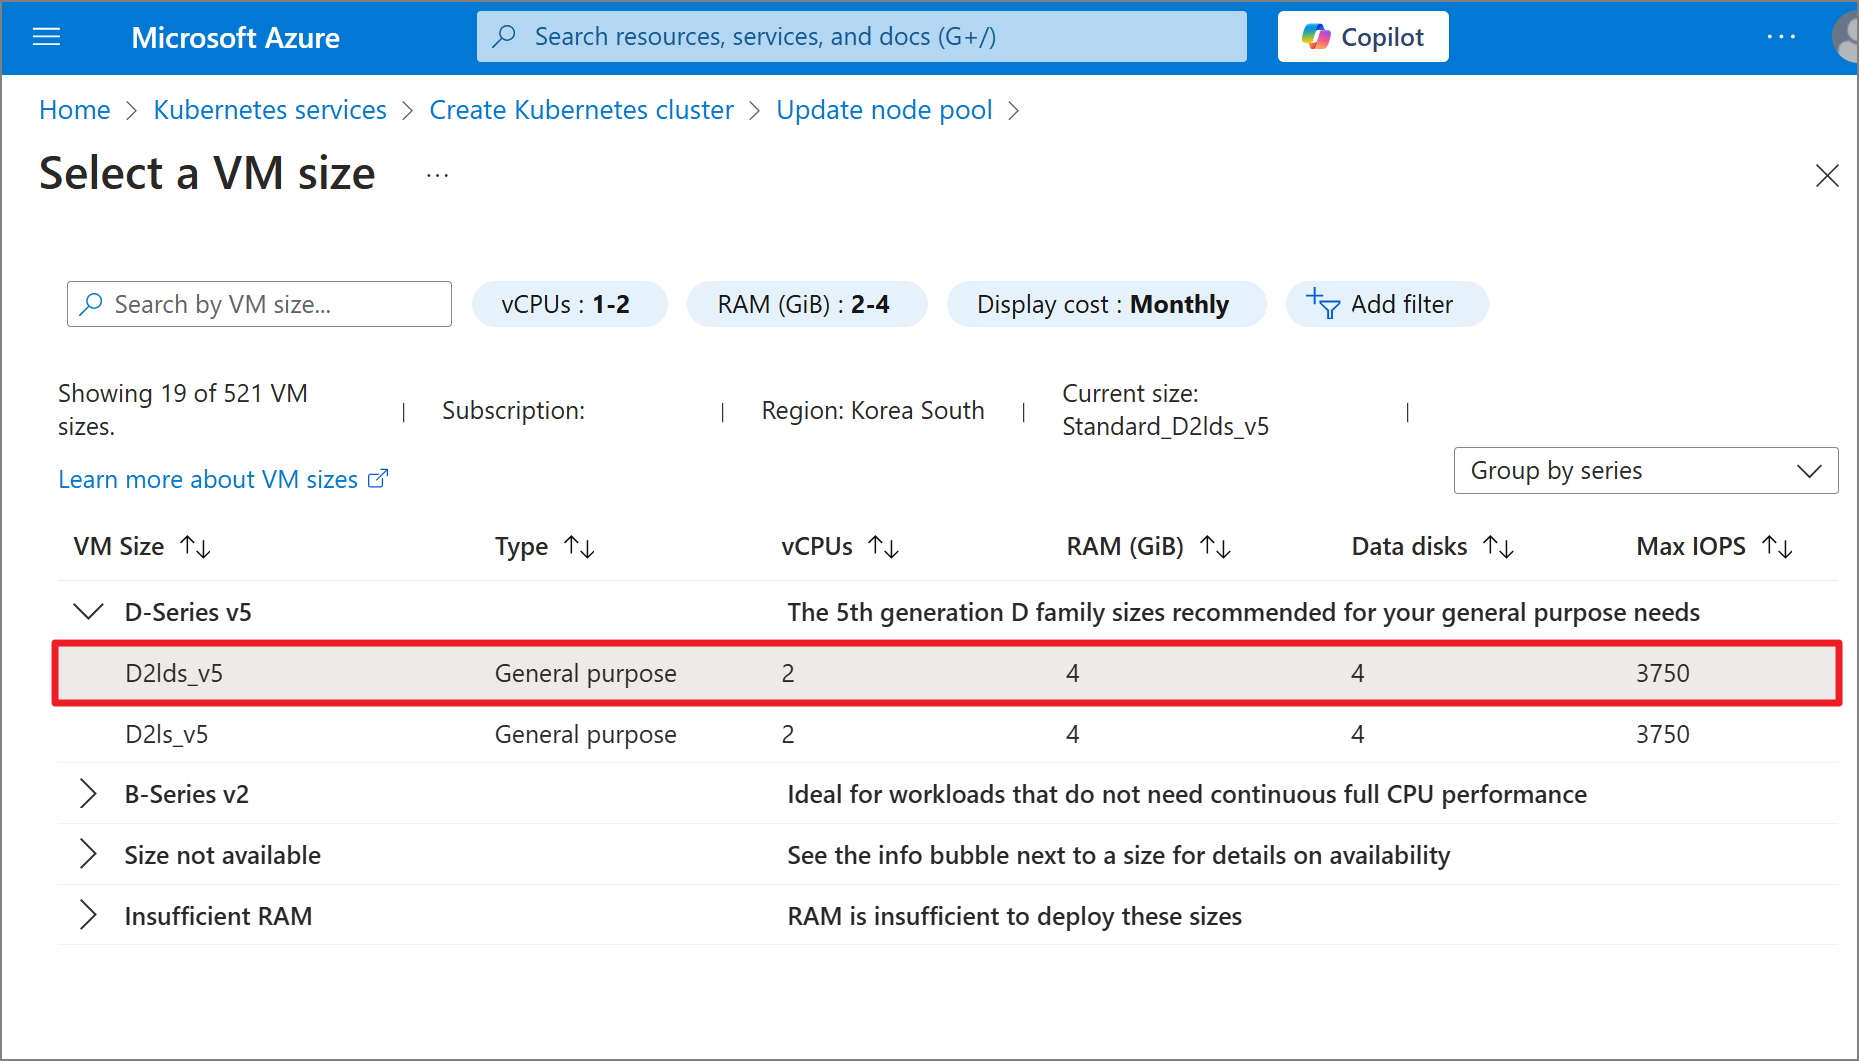Expand the Insufficient RAM group
The height and width of the screenshot is (1061, 1859).
click(88, 916)
